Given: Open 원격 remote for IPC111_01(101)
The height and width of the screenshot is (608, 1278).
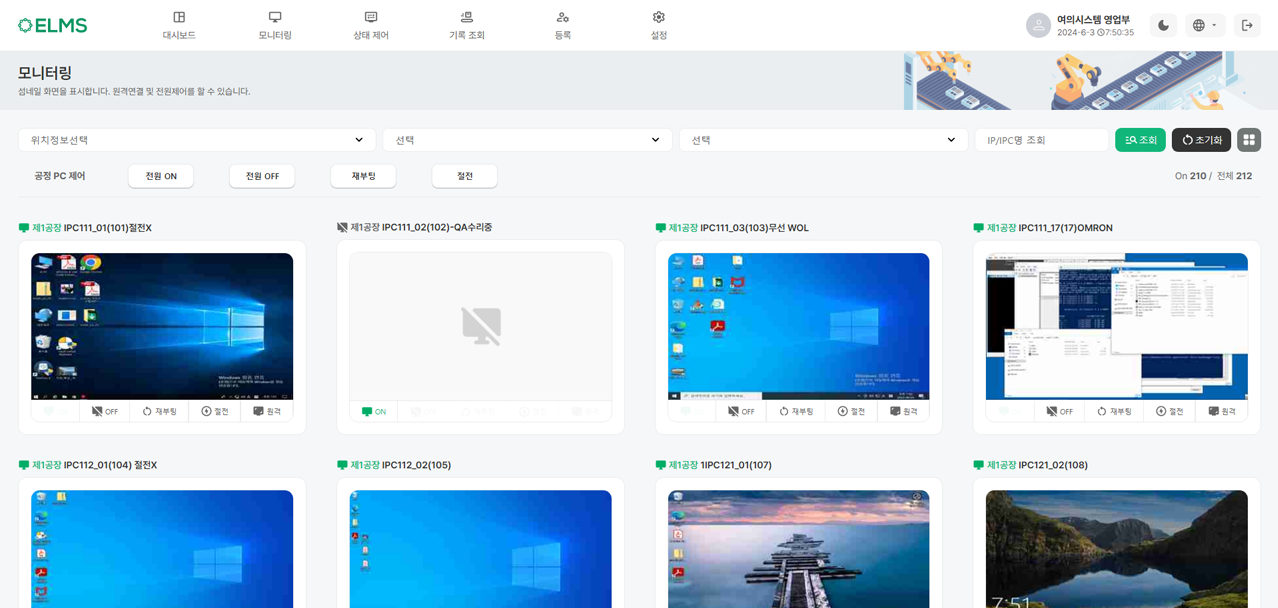Looking at the screenshot, I should (x=267, y=411).
